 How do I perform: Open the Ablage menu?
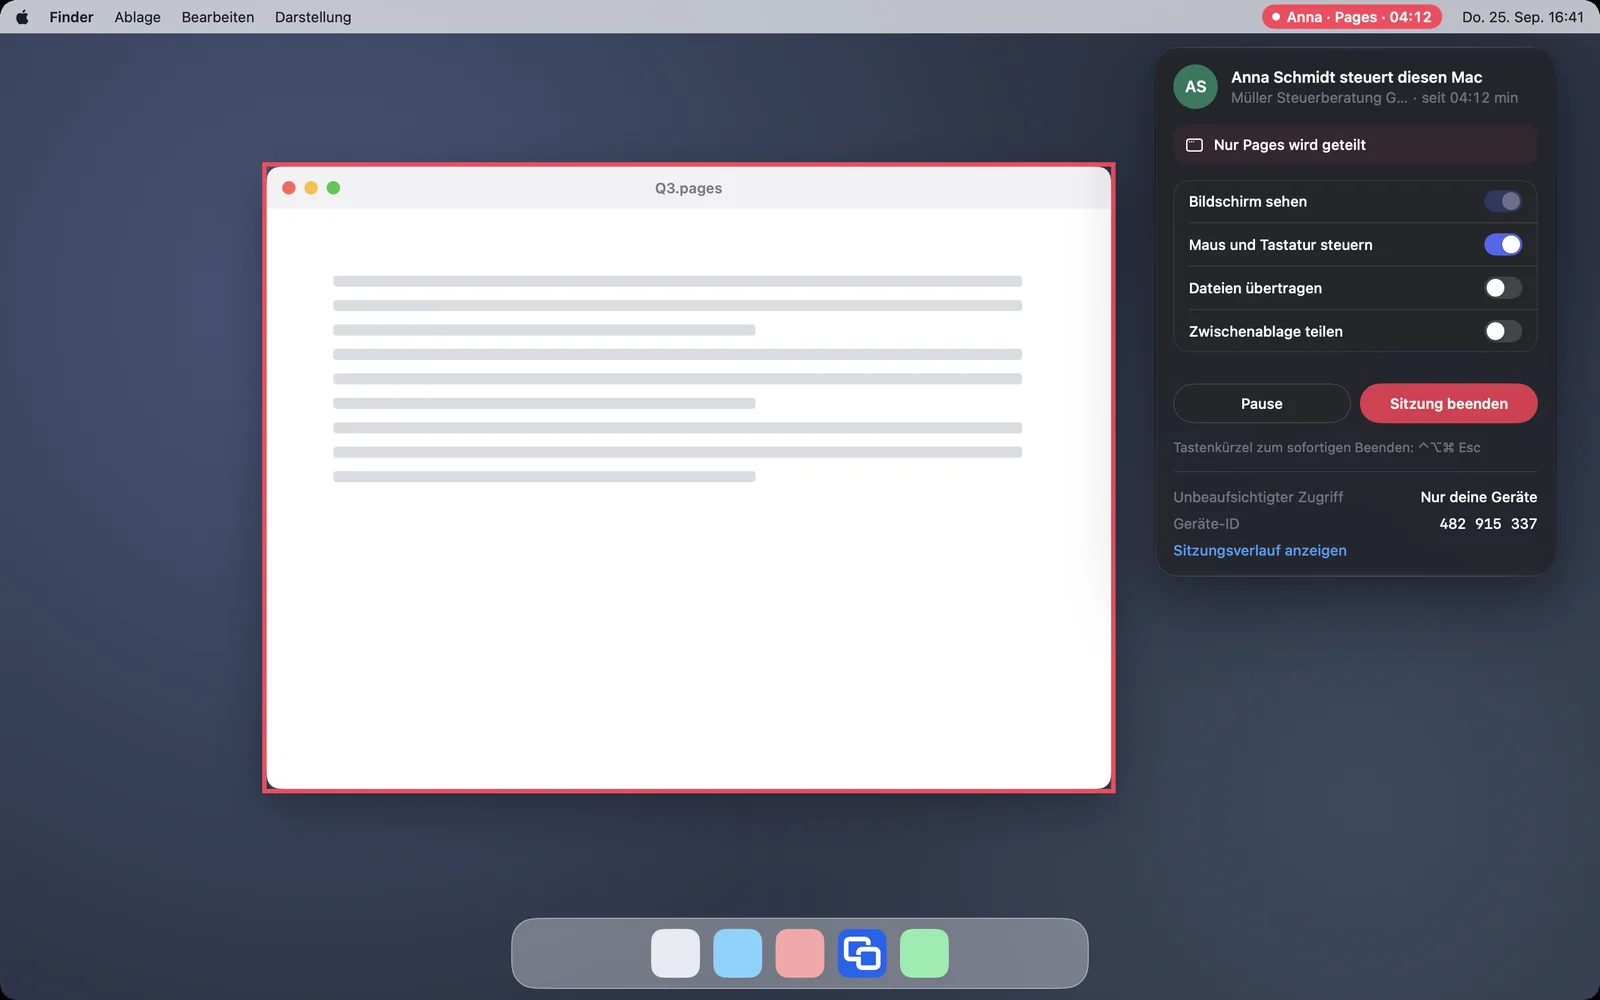pyautogui.click(x=137, y=17)
